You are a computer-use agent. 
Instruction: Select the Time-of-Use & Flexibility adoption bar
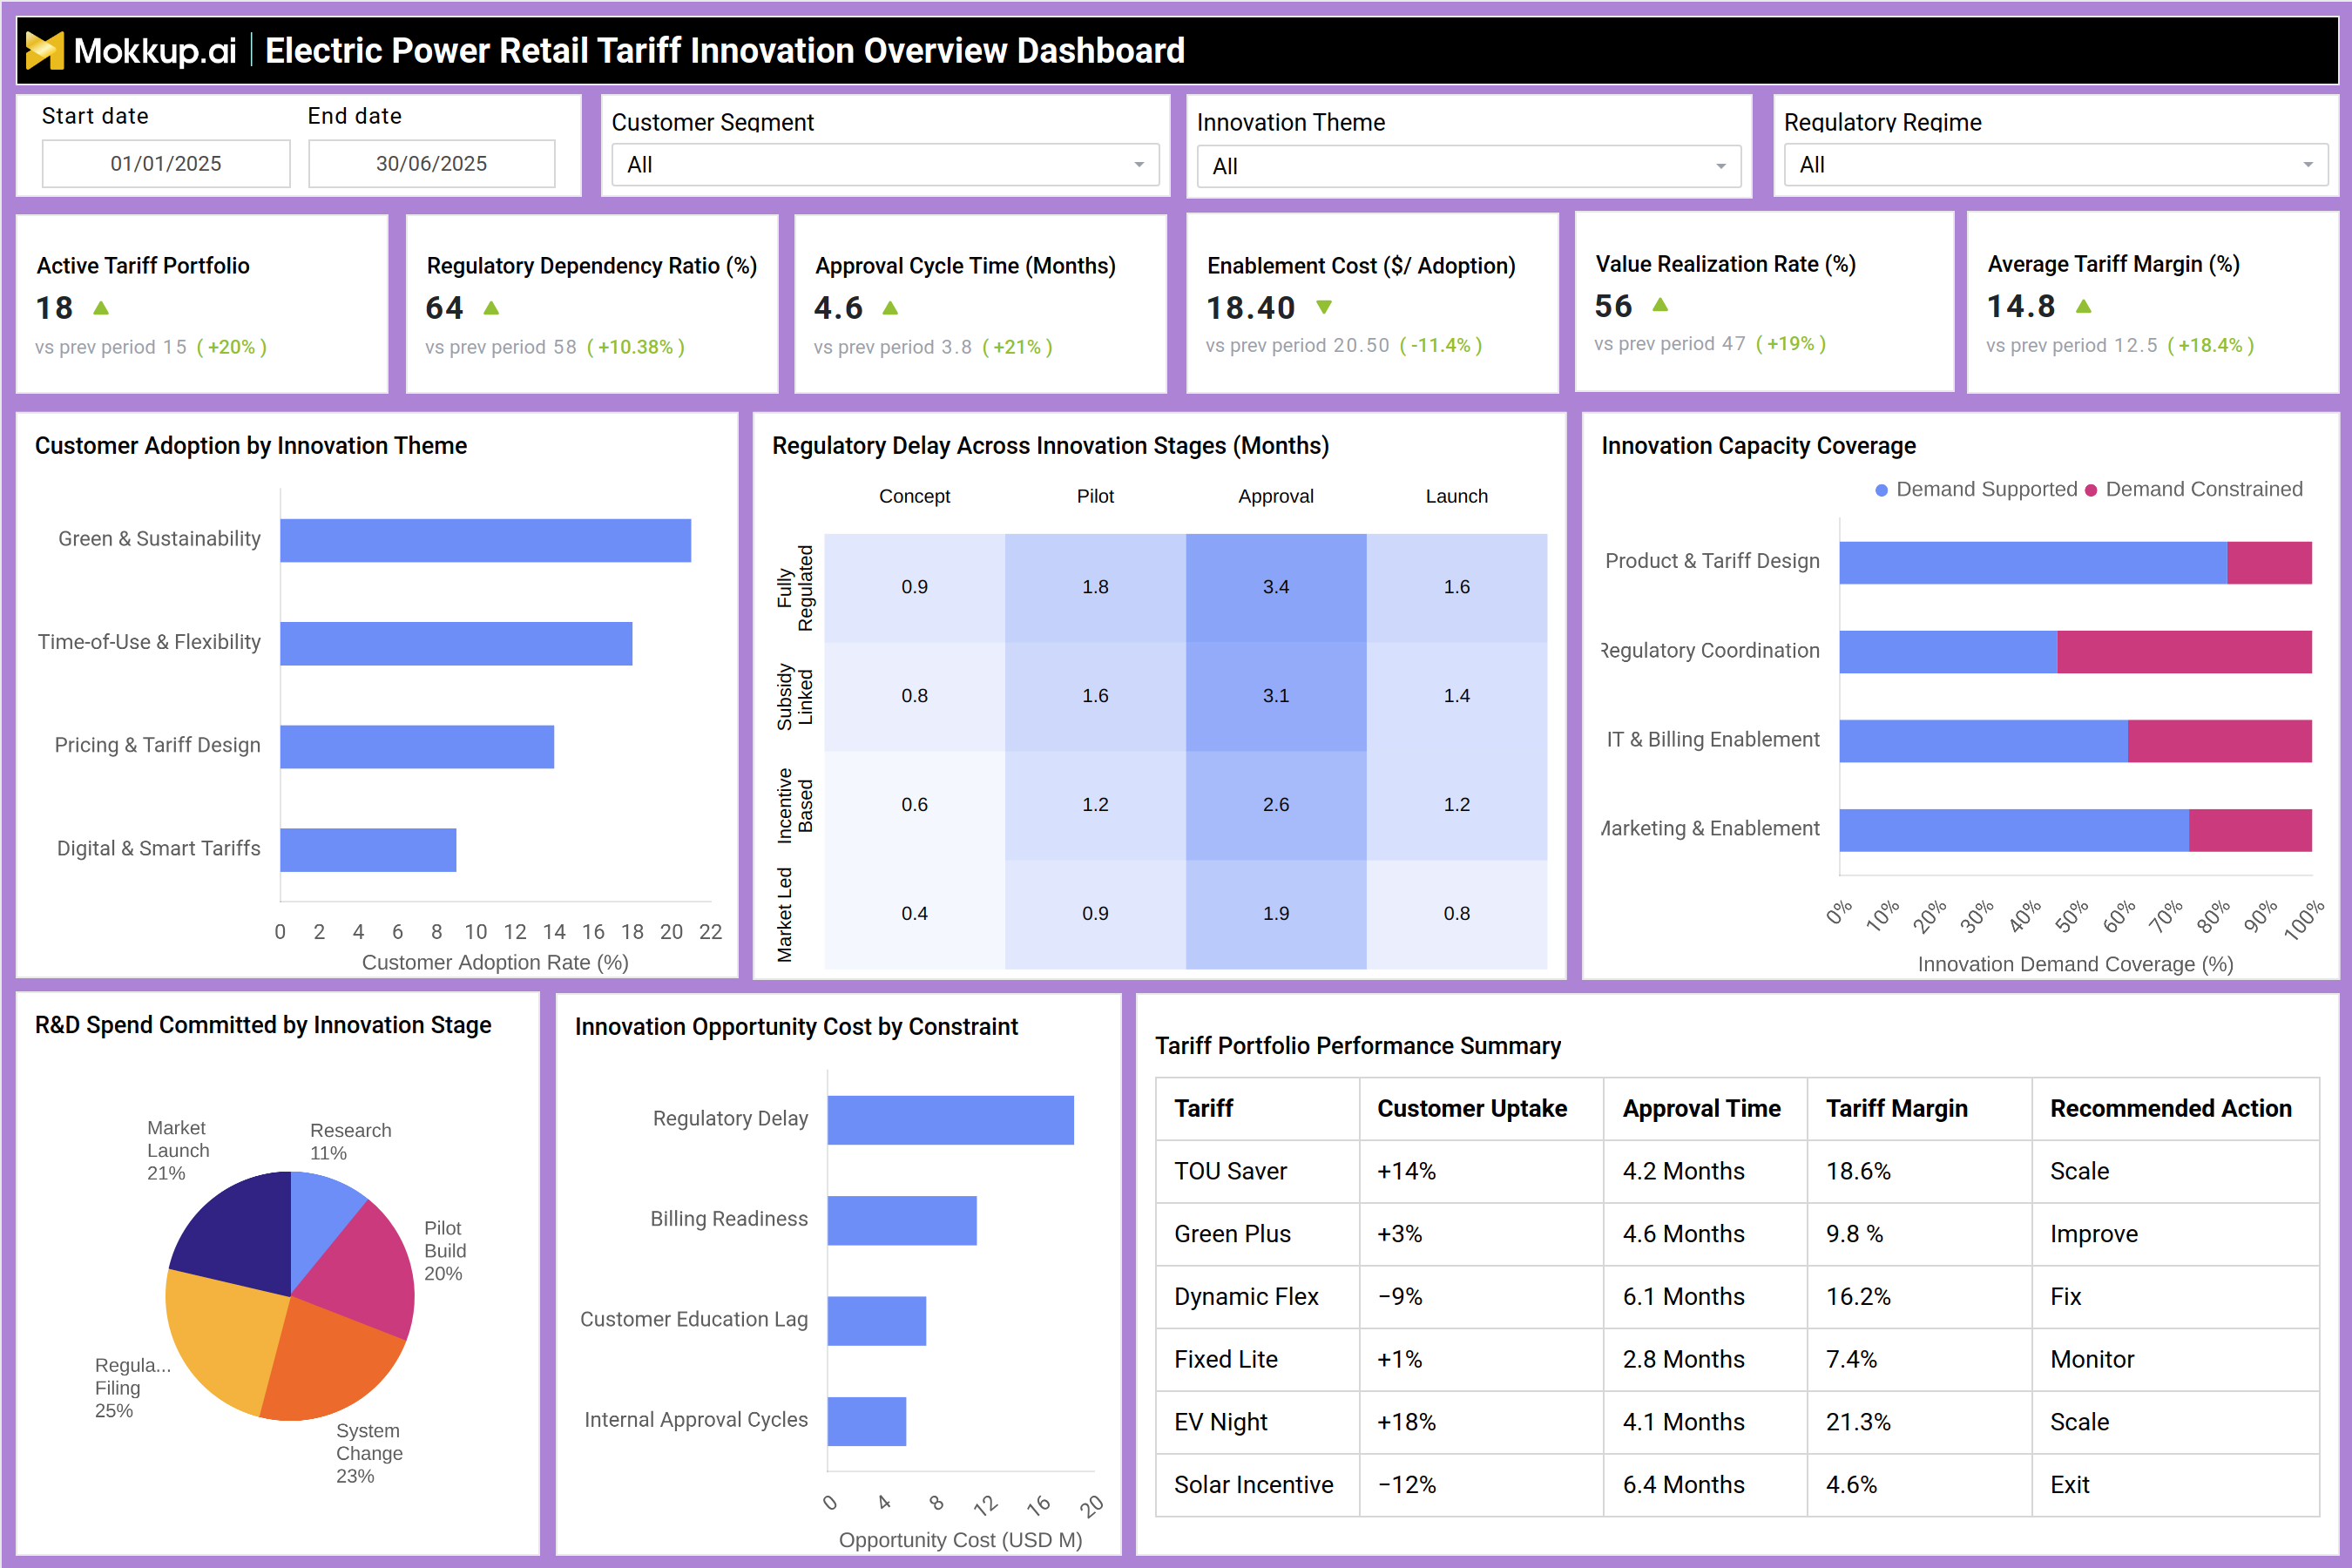[456, 643]
